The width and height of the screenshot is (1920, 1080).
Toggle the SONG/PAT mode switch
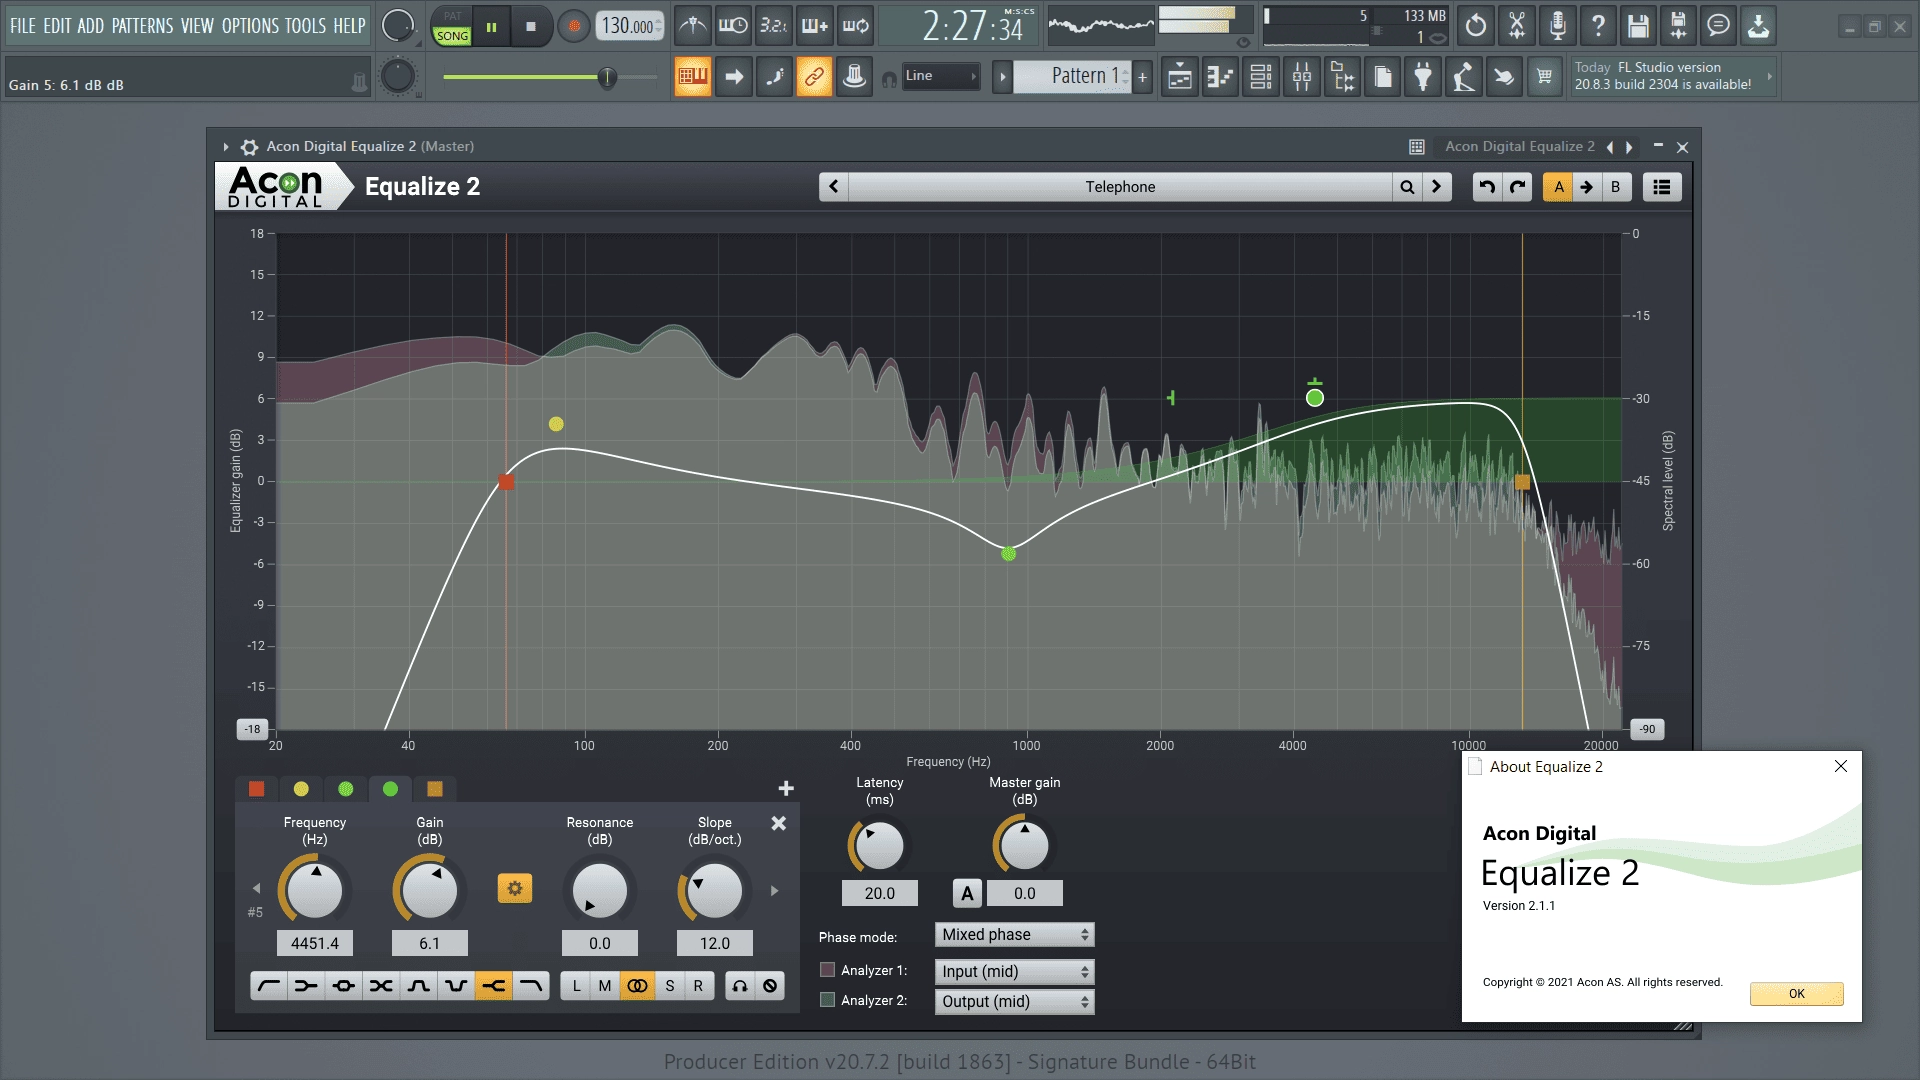[452, 27]
